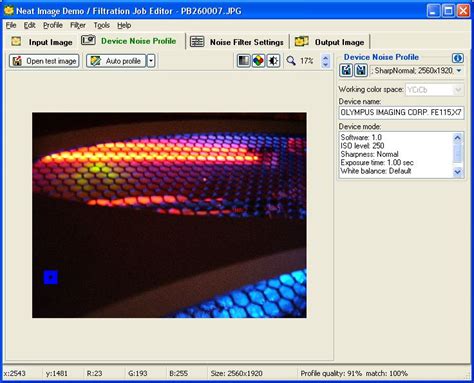Viewport: 474px width, 383px height.
Task: Switch to the Input Image tab
Action: (42, 42)
